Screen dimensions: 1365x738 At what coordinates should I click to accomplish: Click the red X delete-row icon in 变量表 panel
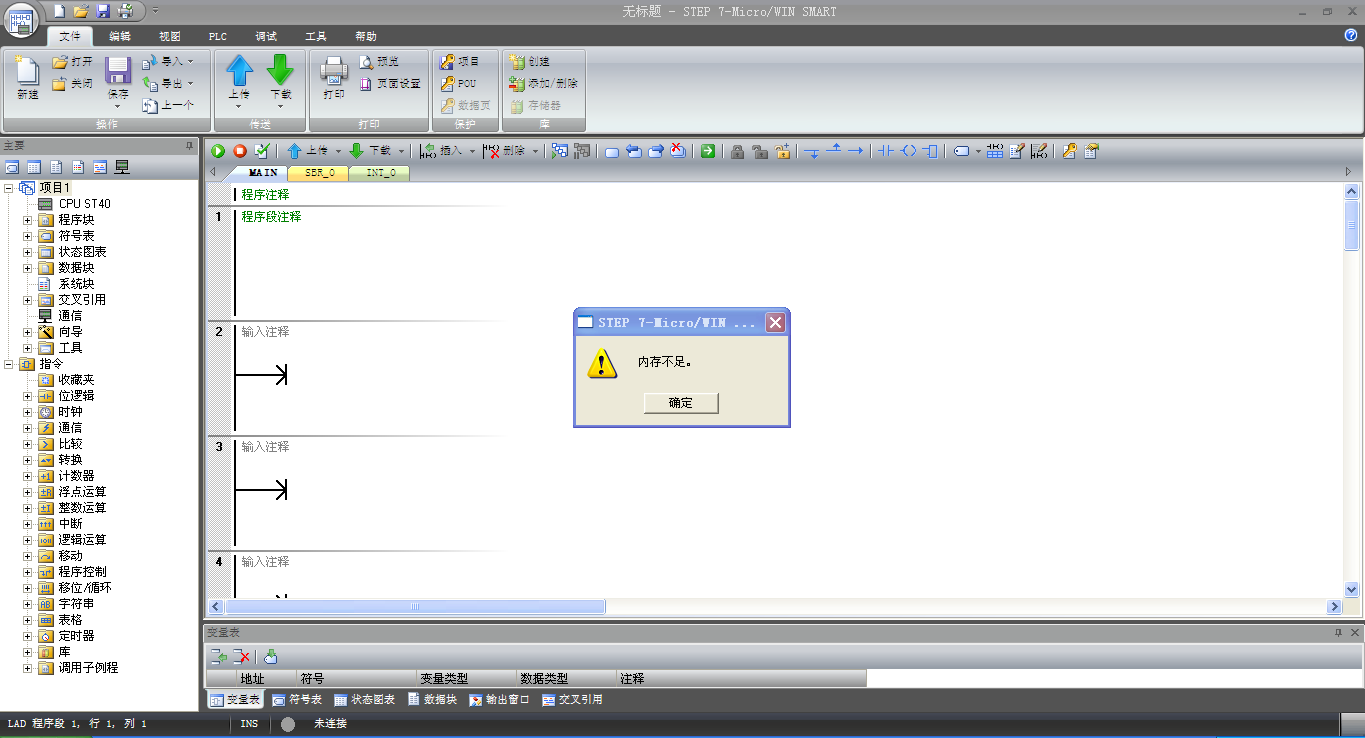point(241,657)
